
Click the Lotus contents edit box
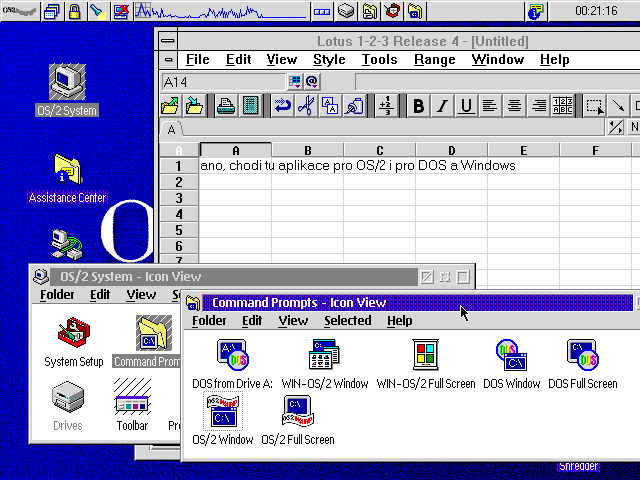pos(497,82)
